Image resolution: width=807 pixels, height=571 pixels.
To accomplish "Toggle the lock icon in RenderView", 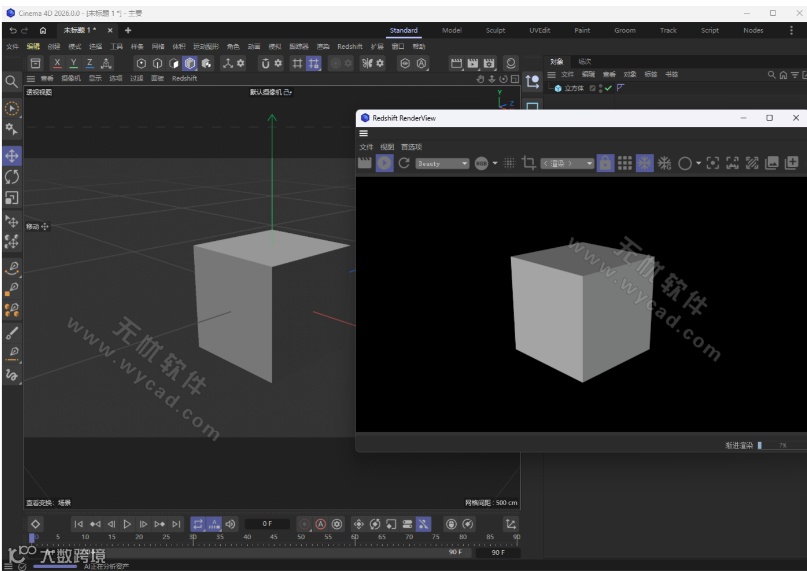I will click(605, 163).
